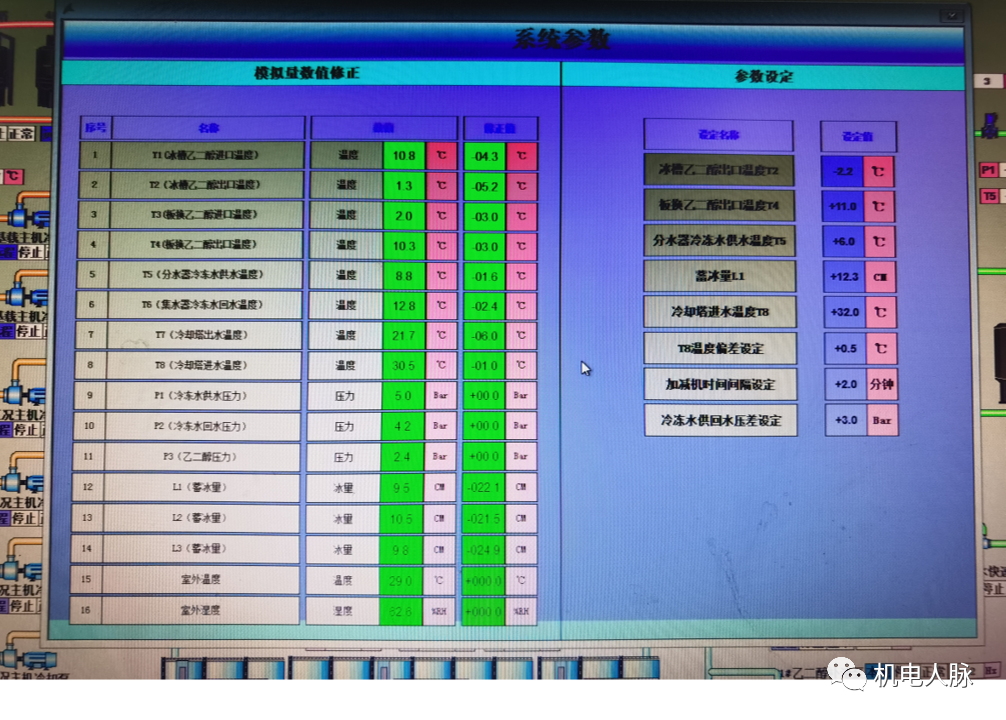Click T7 correction value -06.0
The width and height of the screenshot is (1006, 720).
pos(485,336)
